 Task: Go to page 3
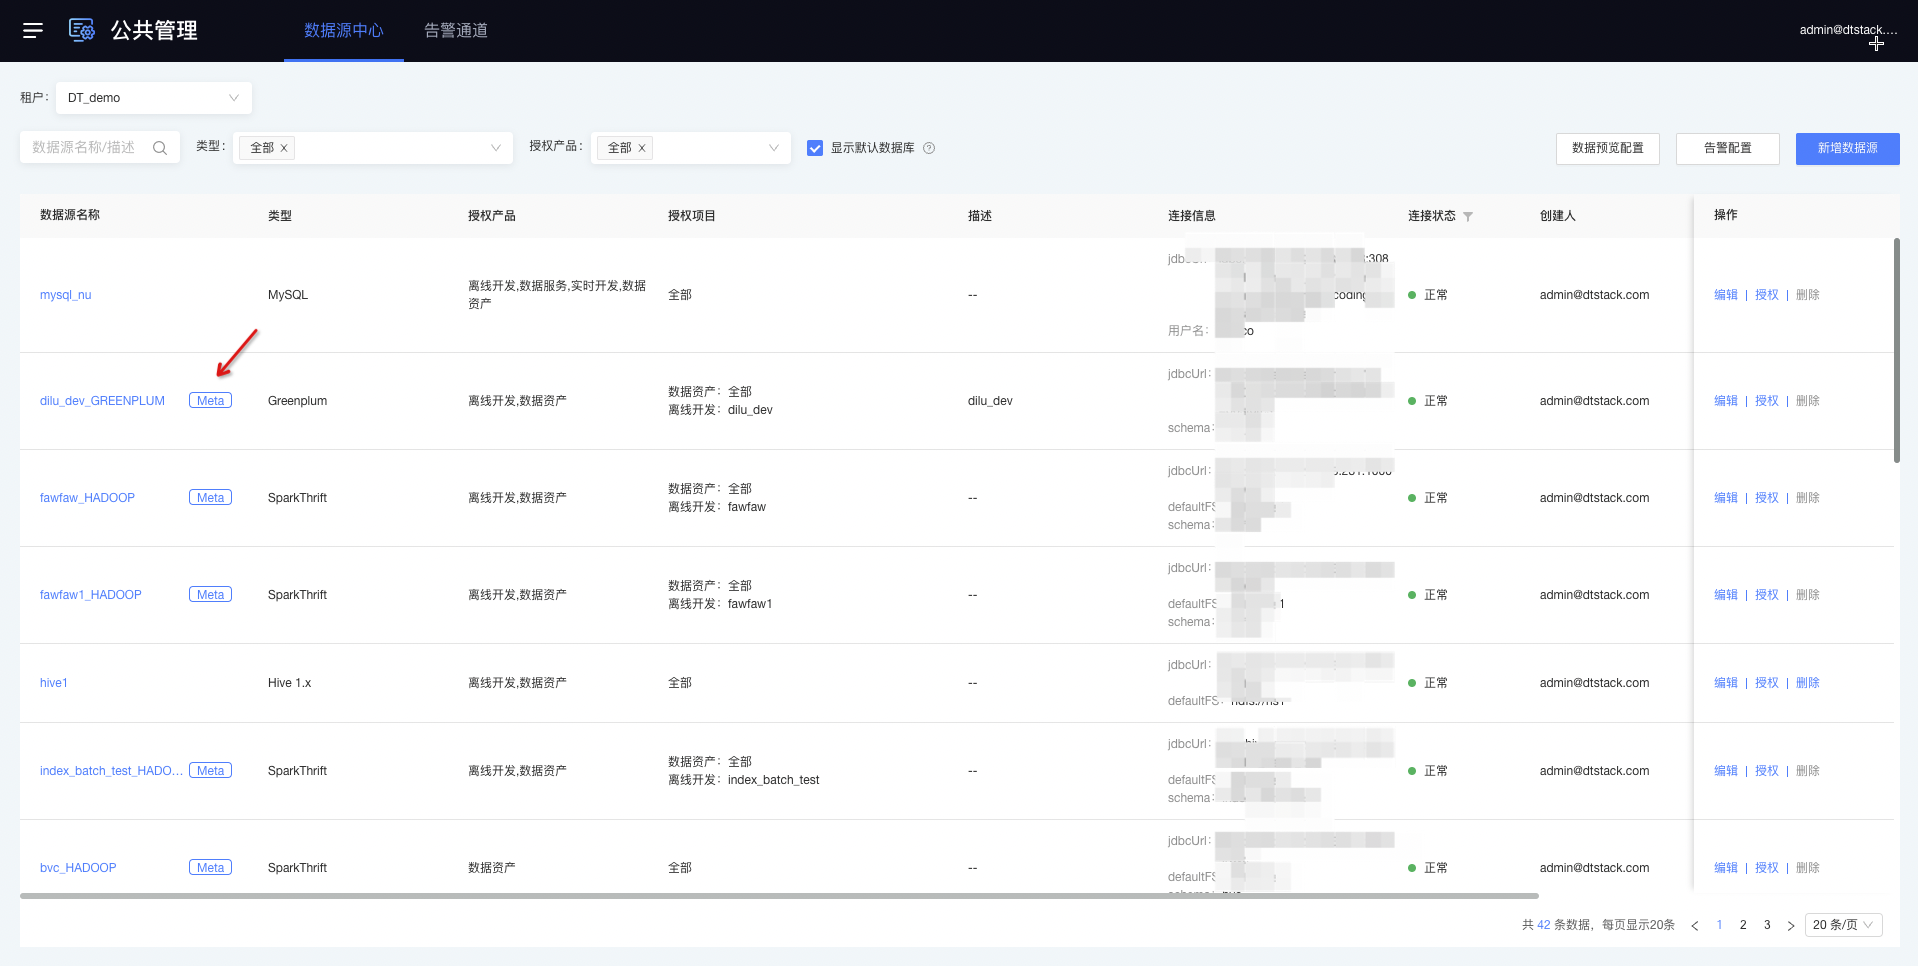(x=1767, y=925)
